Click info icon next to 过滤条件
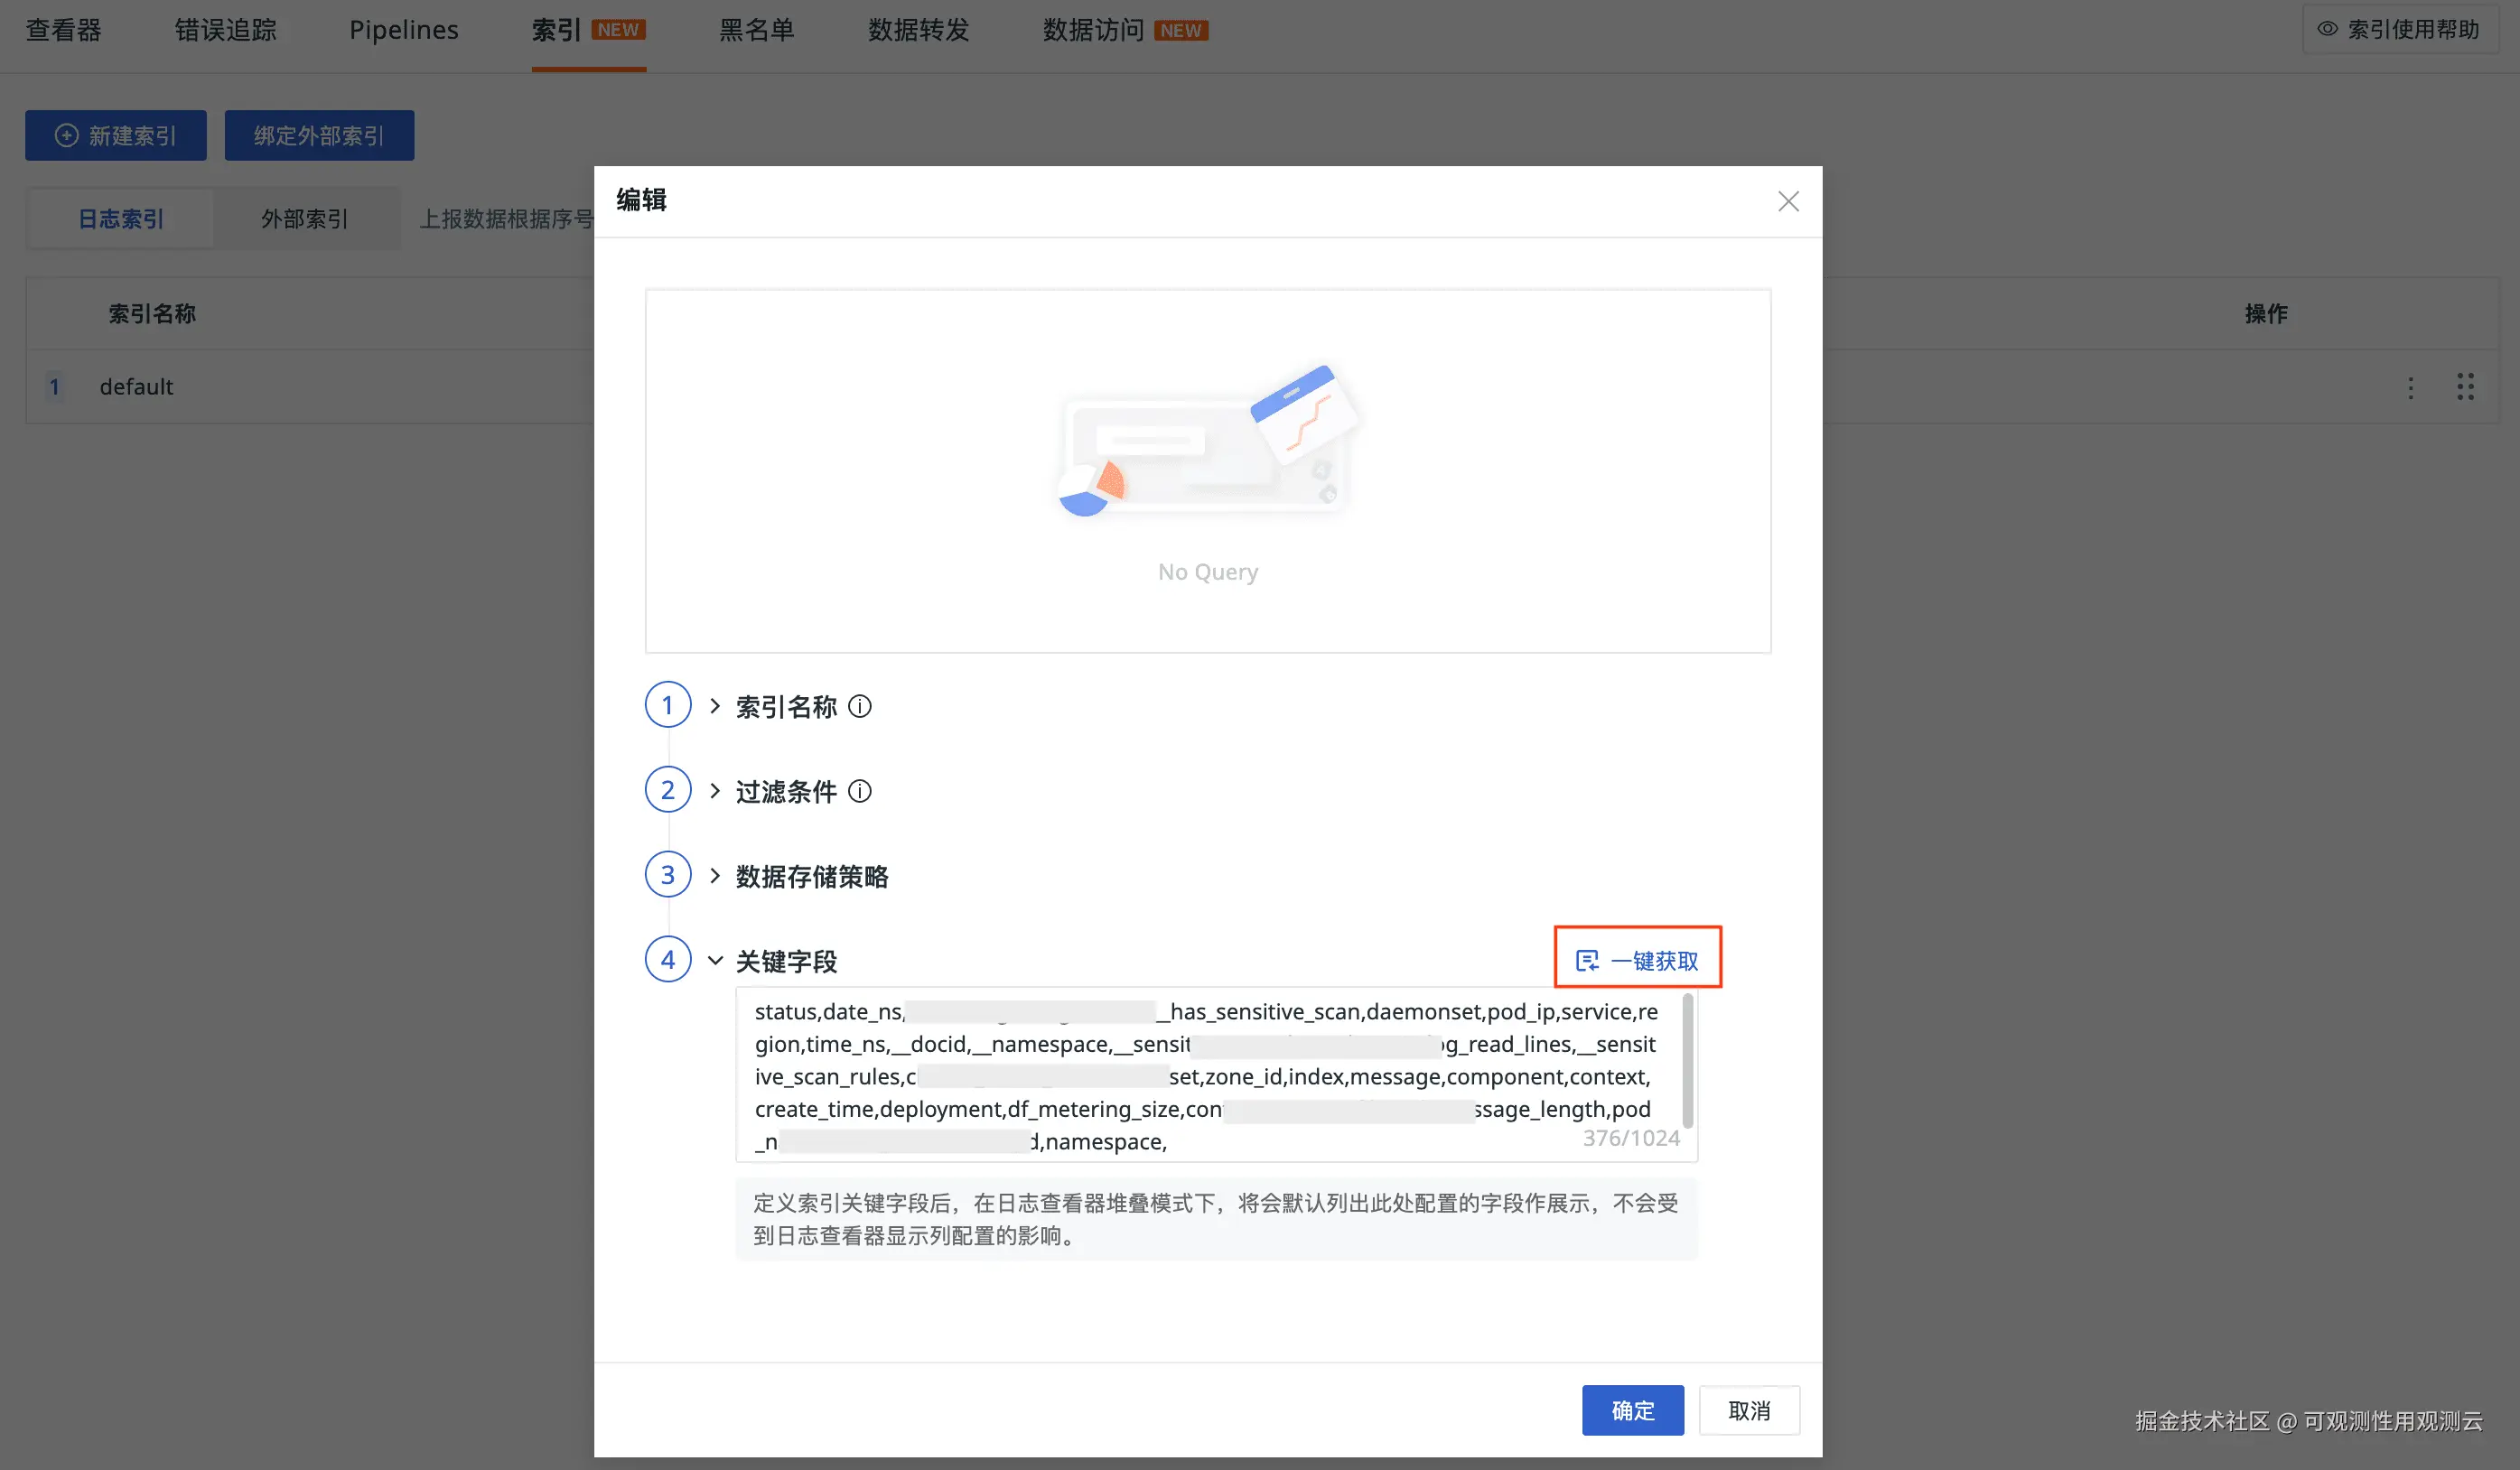Image resolution: width=2520 pixels, height=1470 pixels. click(x=860, y=792)
